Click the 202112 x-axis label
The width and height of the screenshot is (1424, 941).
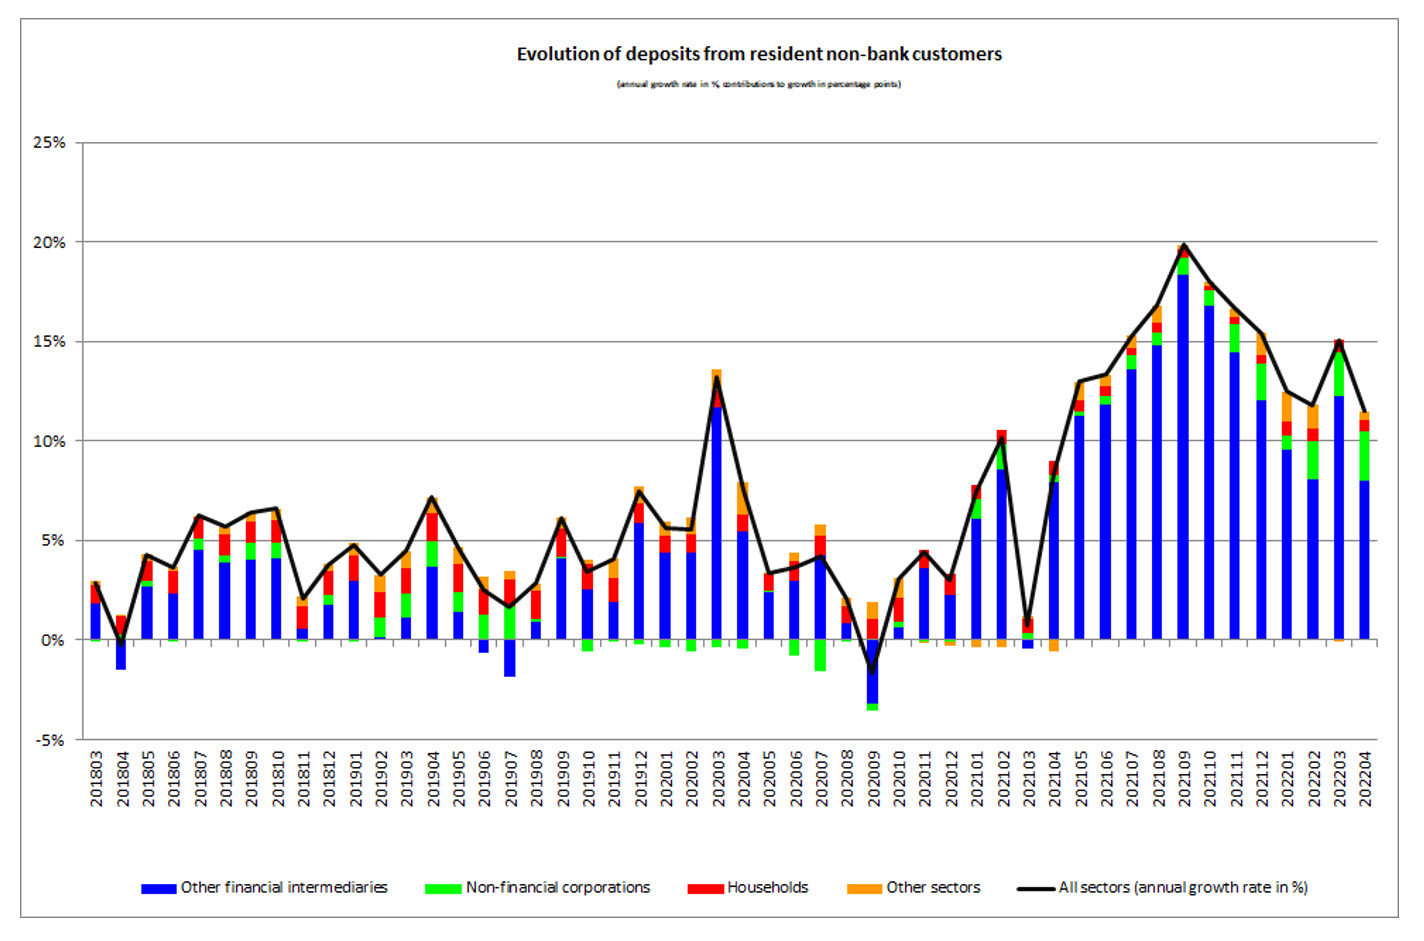[1261, 779]
